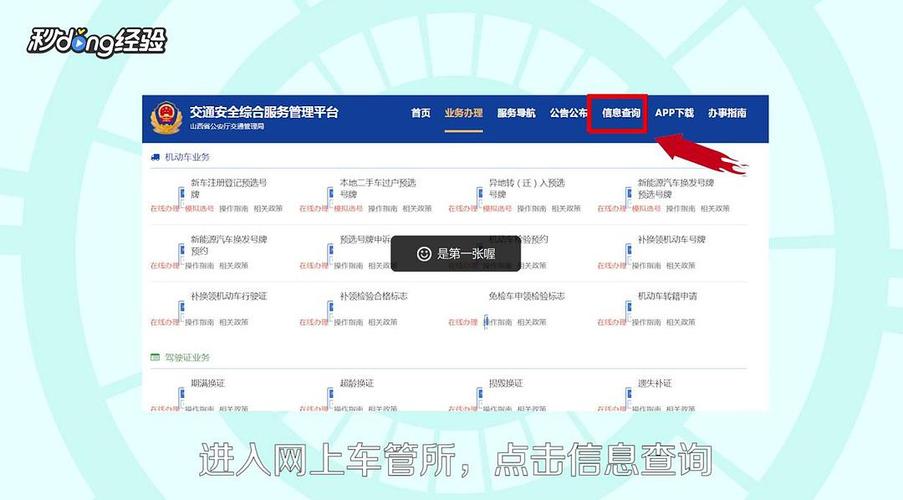The height and width of the screenshot is (500, 903).
Task: Click the 本地二手车过户预选号牌 service title
Action: (378, 188)
